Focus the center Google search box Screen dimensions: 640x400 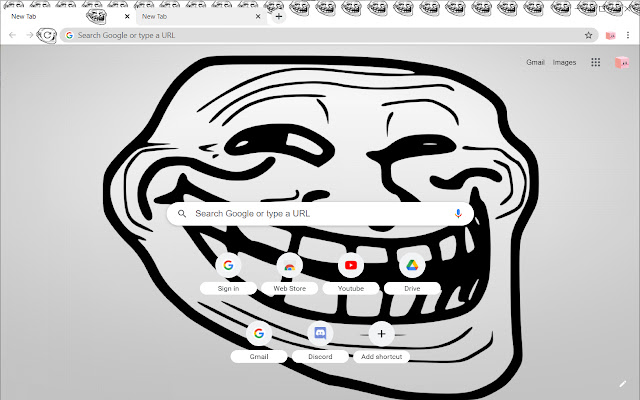[320, 213]
